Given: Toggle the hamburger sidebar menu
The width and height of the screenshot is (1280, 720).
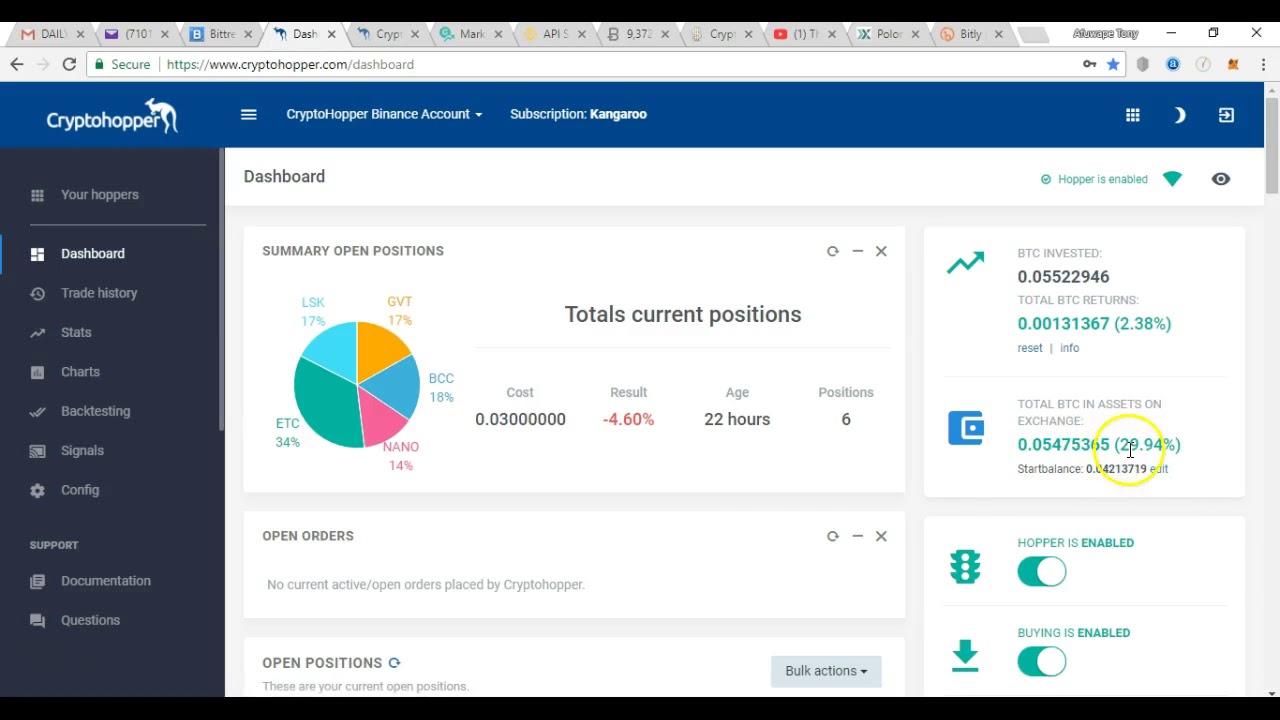Looking at the screenshot, I should point(249,114).
